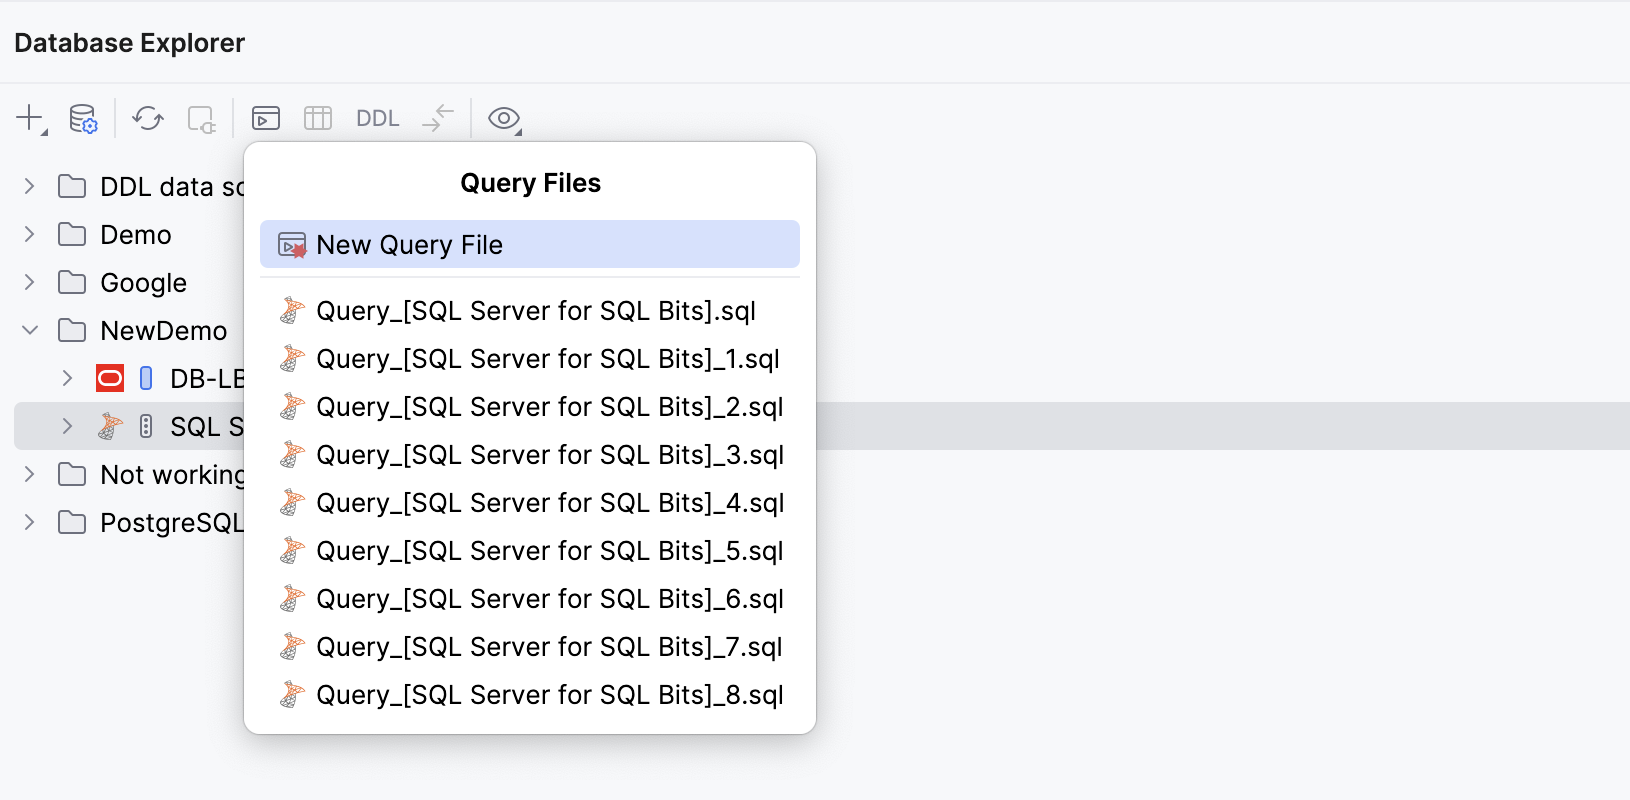
Task: Open Query_[SQL Server for SQL Bits]_8.sql
Action: pos(549,695)
